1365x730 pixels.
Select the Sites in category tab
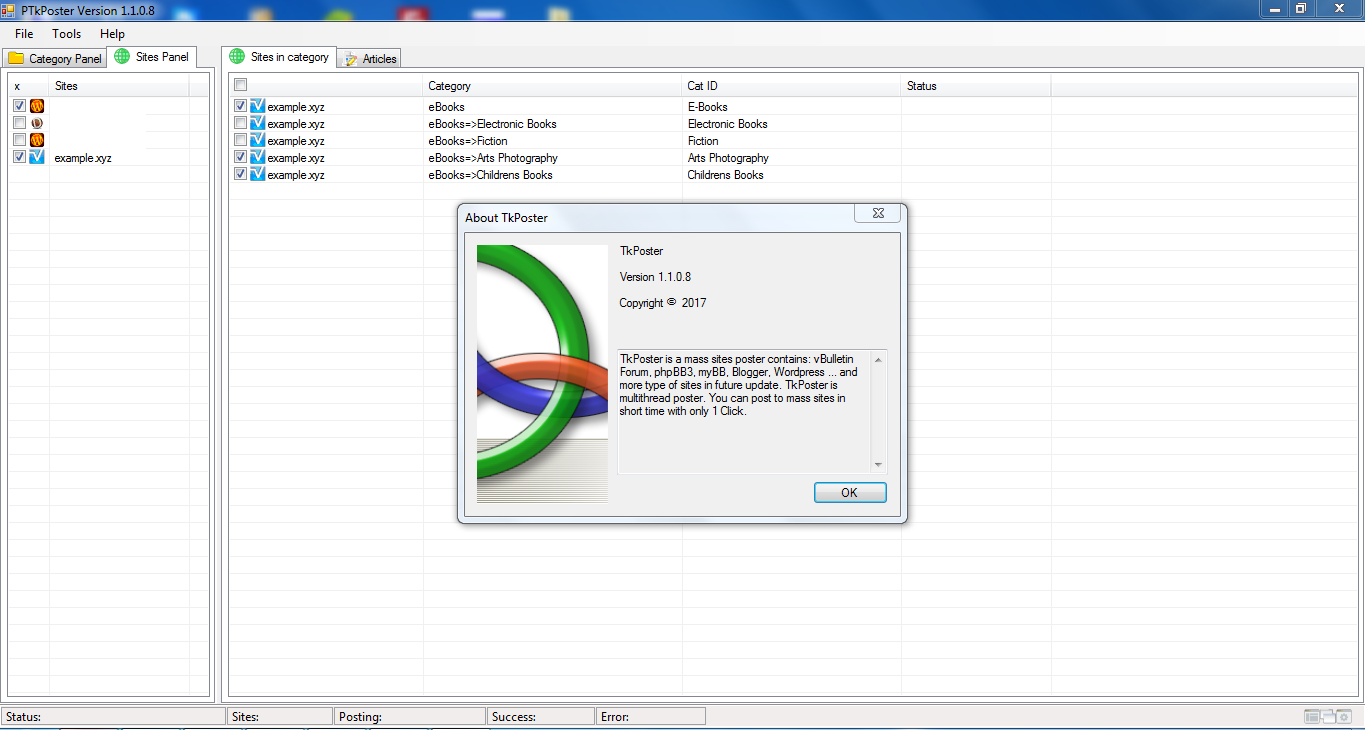coord(279,57)
